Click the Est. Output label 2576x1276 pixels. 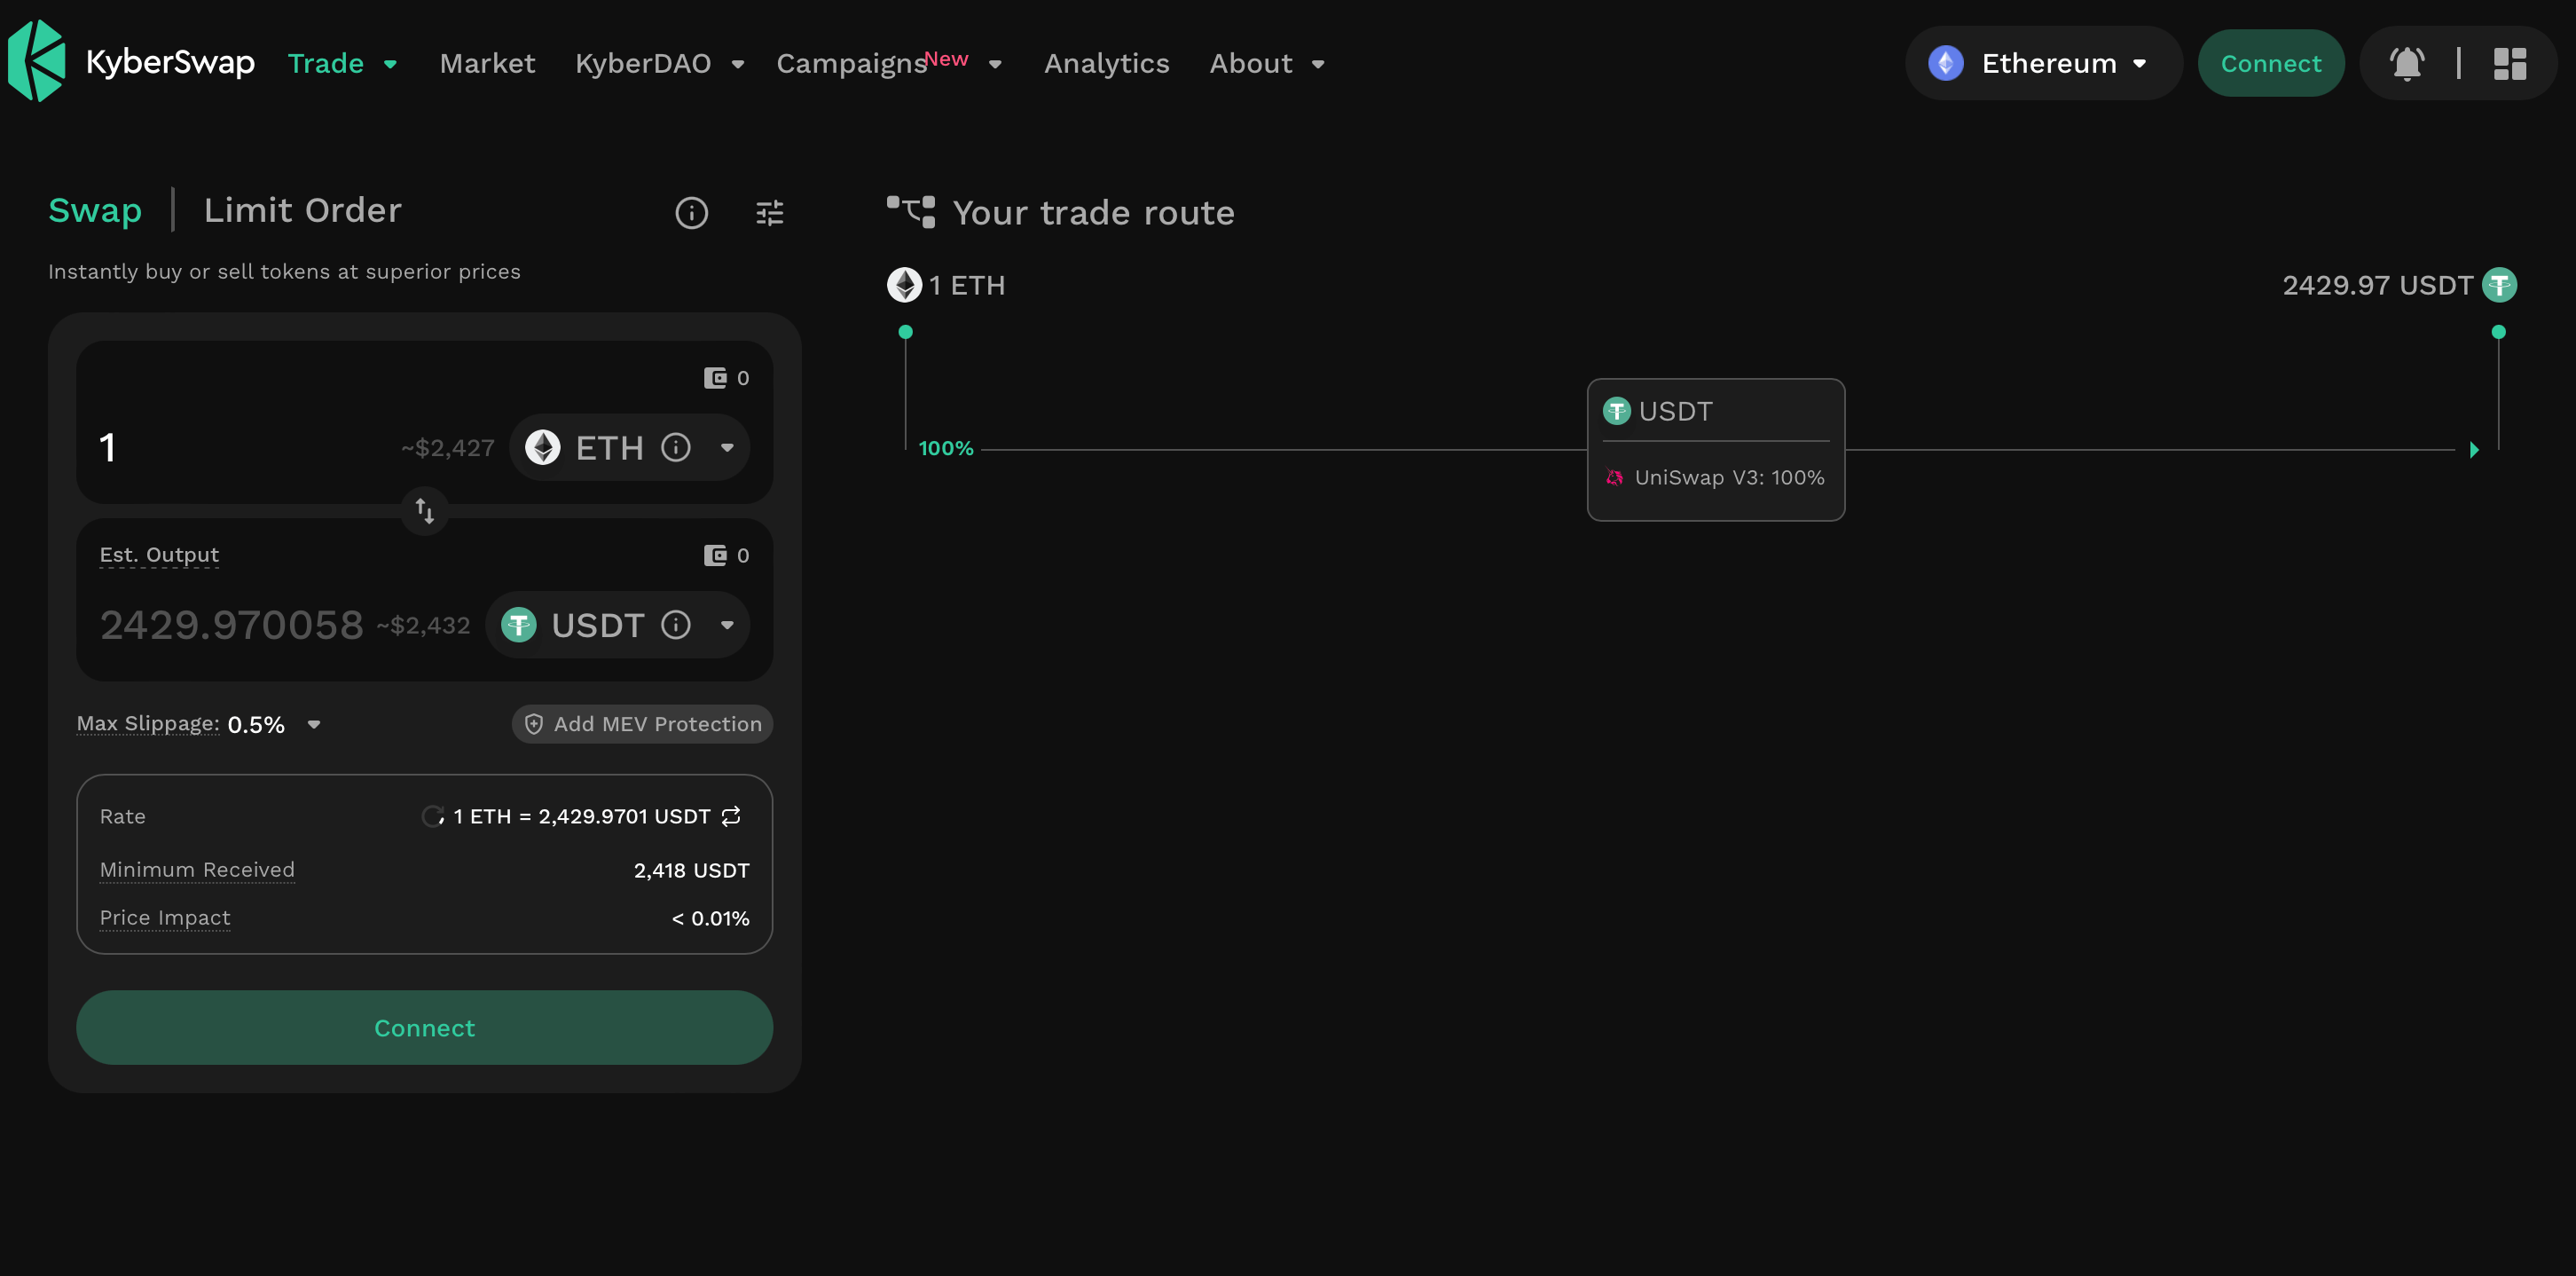pyautogui.click(x=159, y=555)
